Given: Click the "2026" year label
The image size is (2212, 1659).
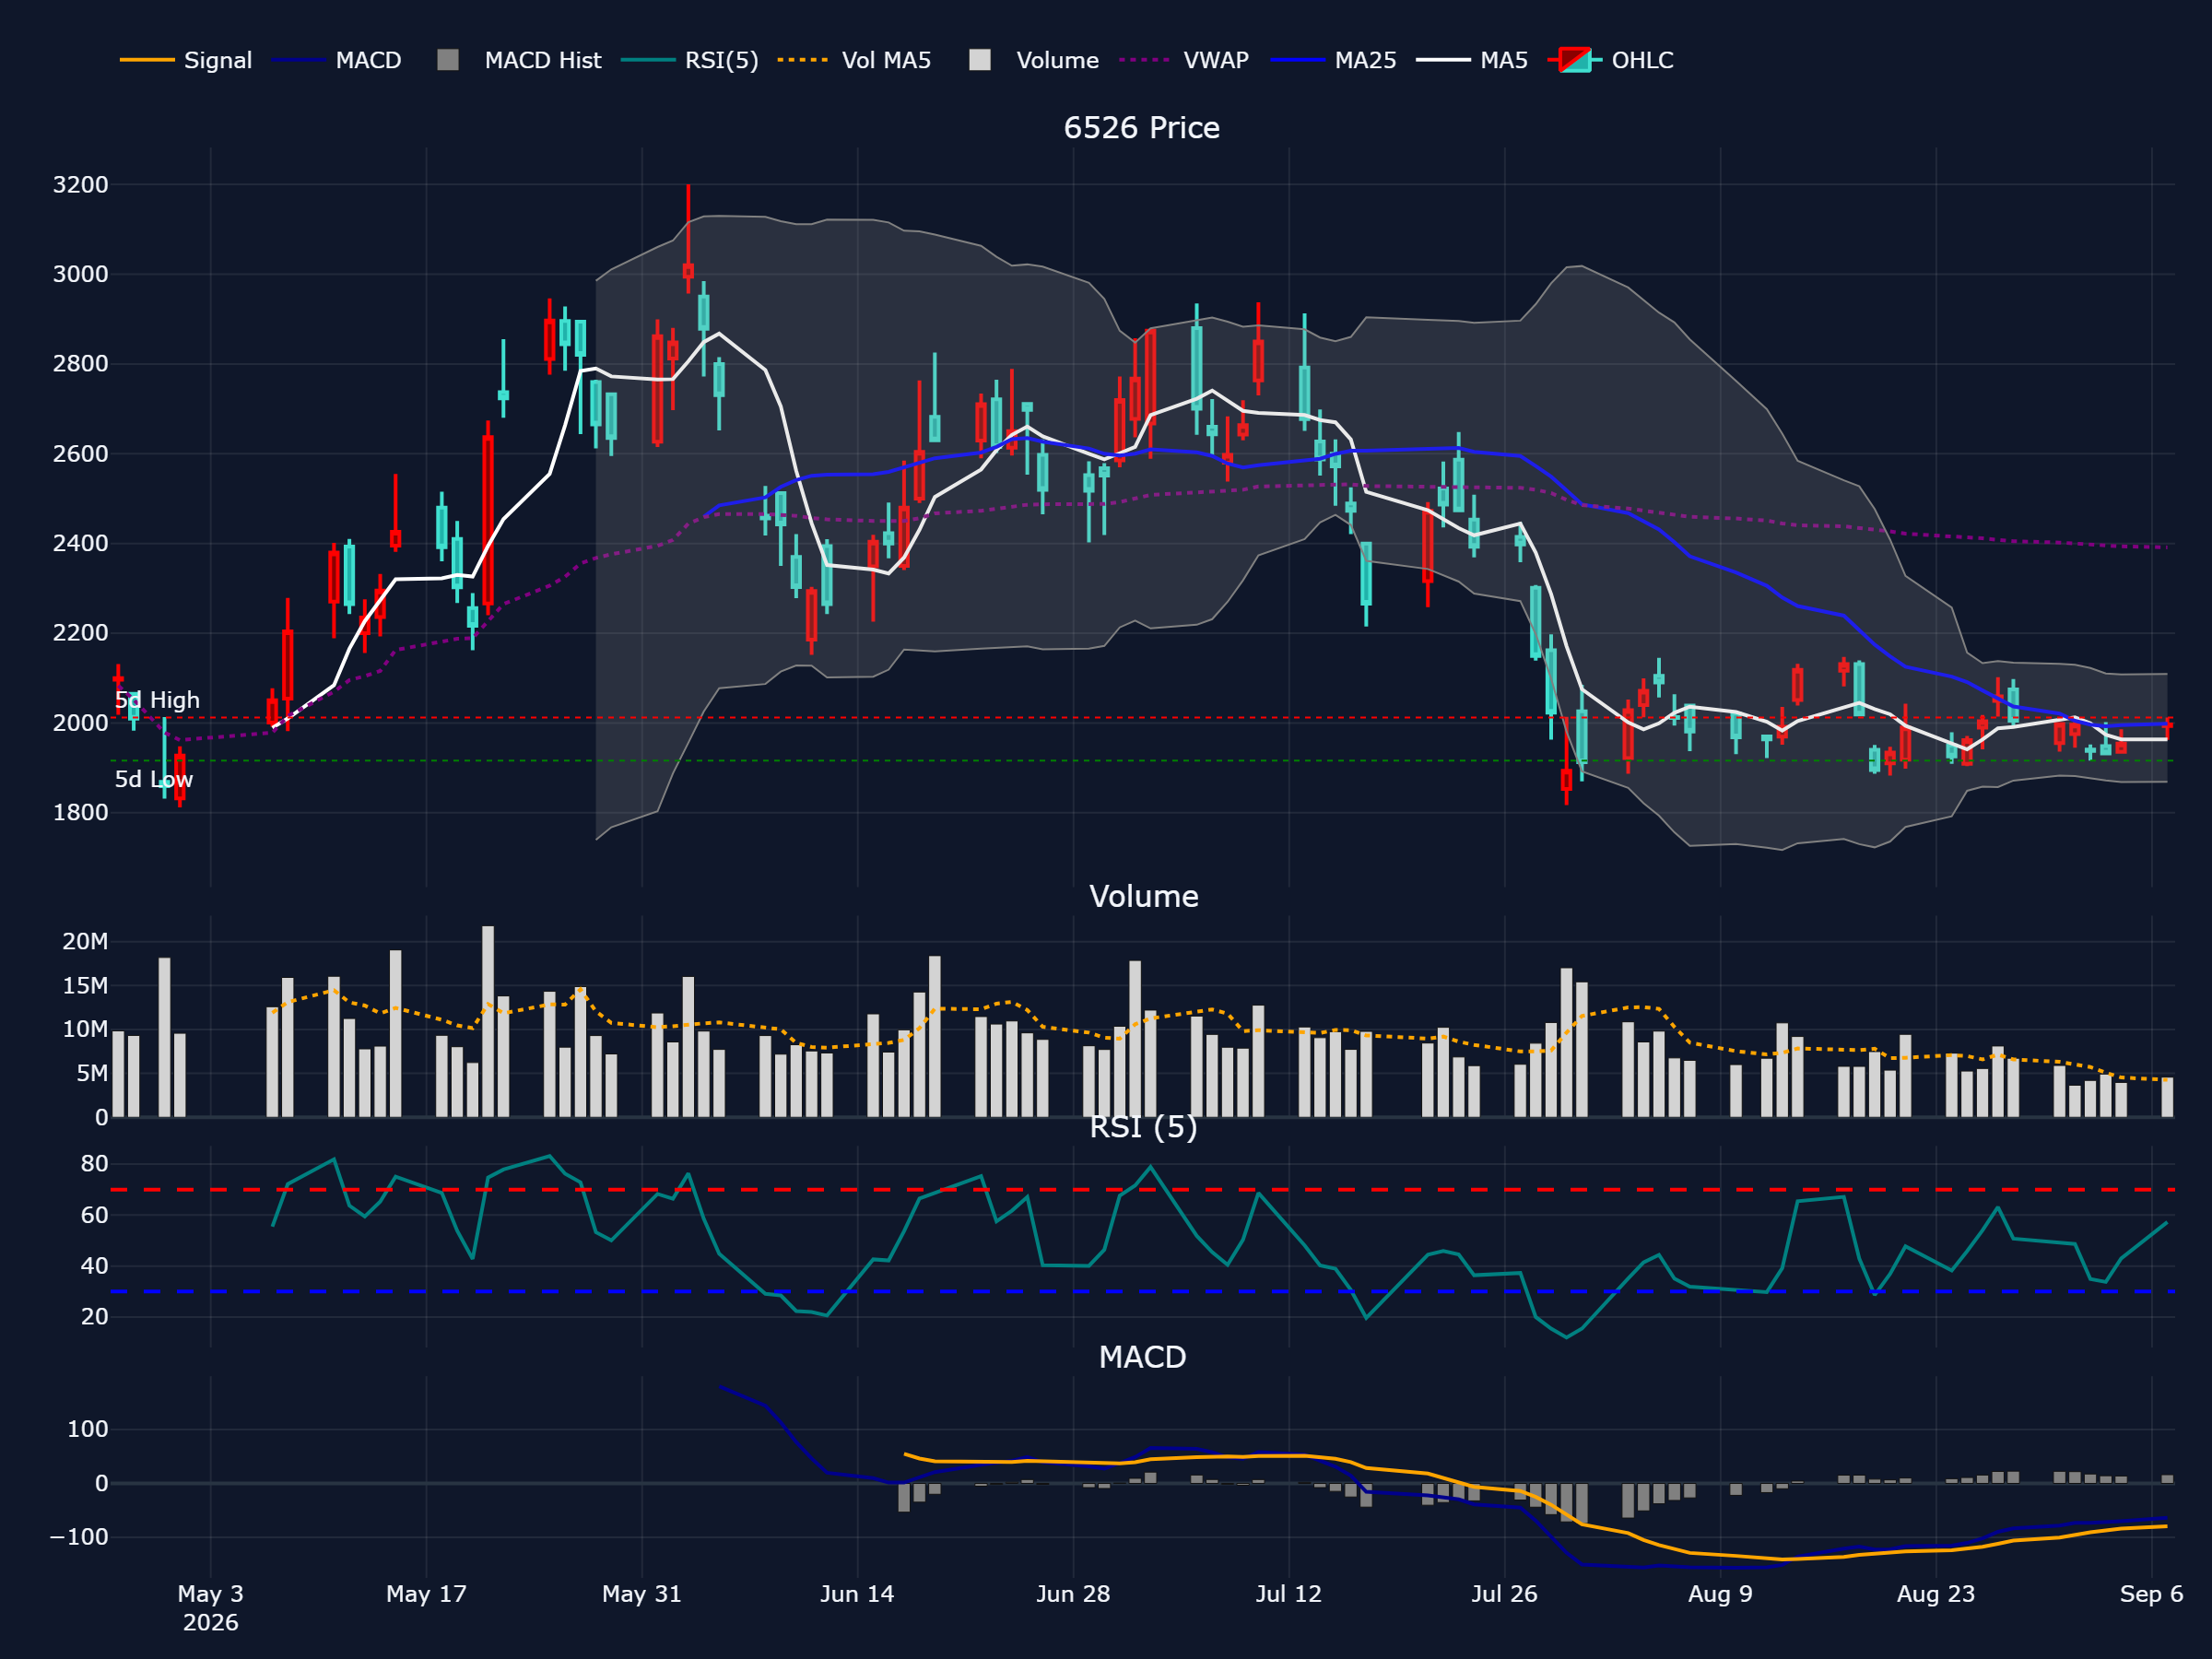Looking at the screenshot, I should tap(210, 1622).
